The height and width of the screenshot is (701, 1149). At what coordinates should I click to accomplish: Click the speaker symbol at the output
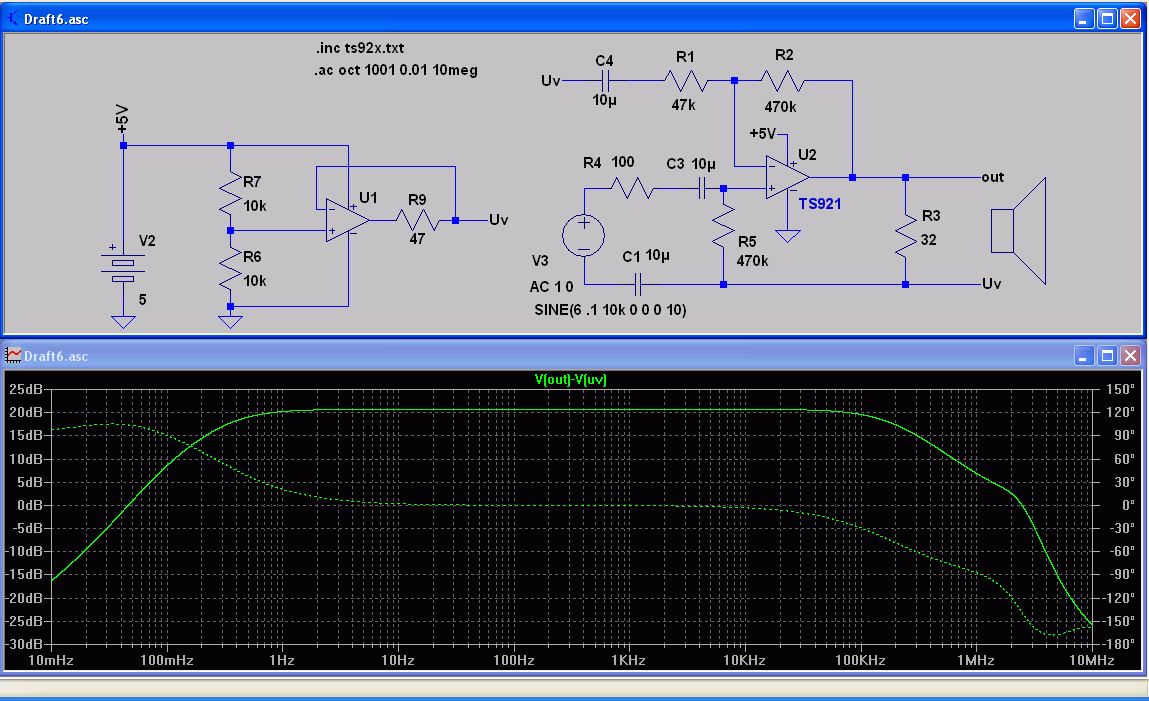click(1019, 231)
